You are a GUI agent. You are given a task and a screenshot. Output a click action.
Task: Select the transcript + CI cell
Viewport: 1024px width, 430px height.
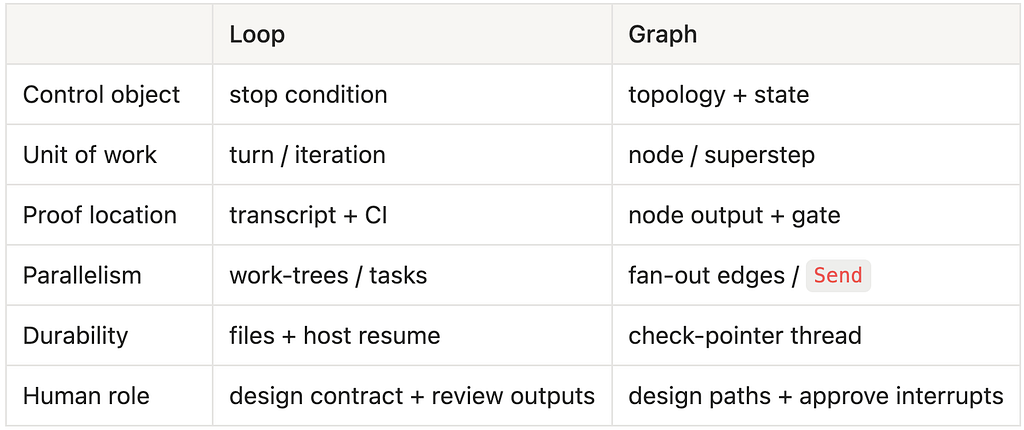pyautogui.click(x=412, y=215)
